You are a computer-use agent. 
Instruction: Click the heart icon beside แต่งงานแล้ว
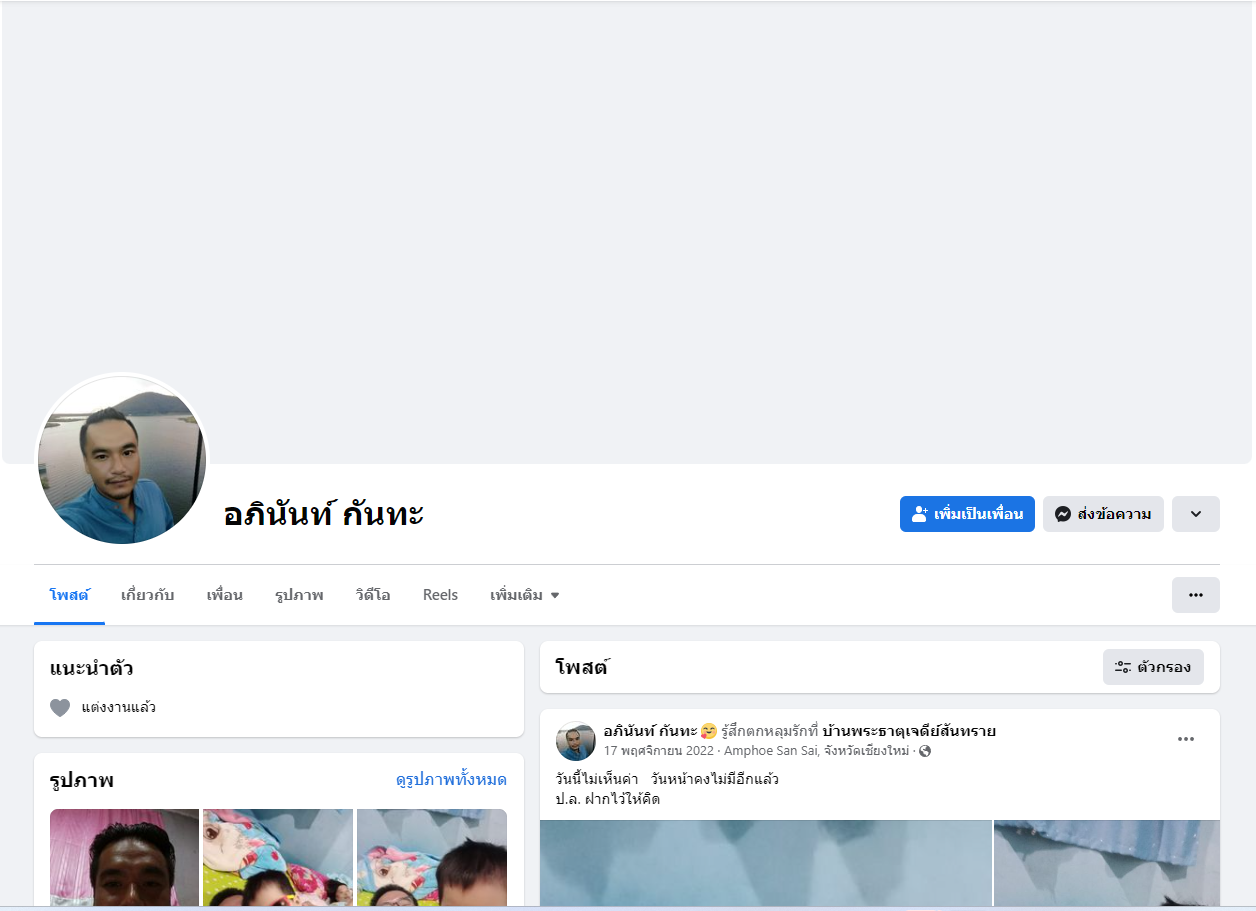(60, 708)
